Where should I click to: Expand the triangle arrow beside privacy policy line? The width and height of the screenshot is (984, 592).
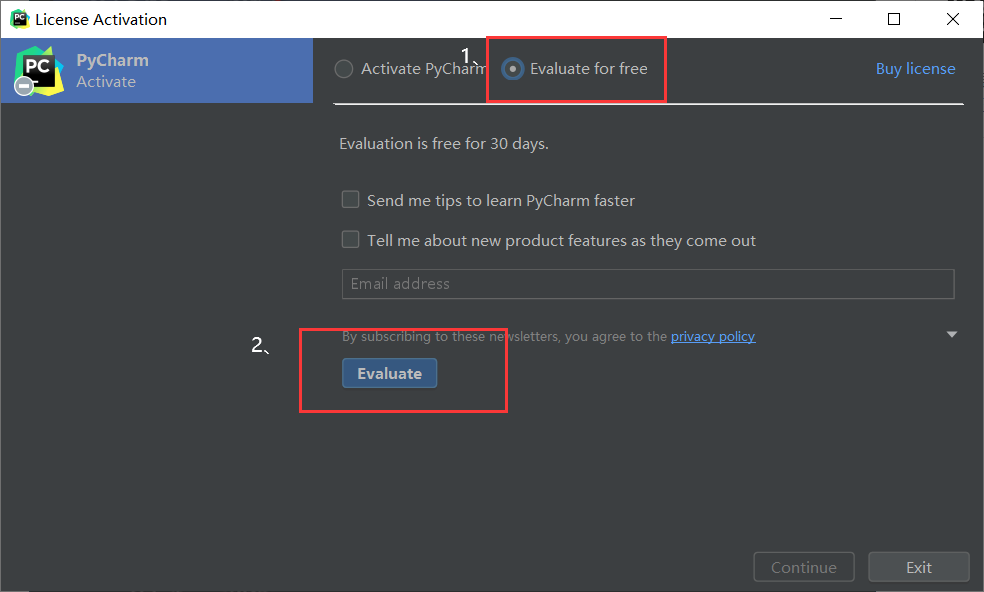click(x=952, y=335)
